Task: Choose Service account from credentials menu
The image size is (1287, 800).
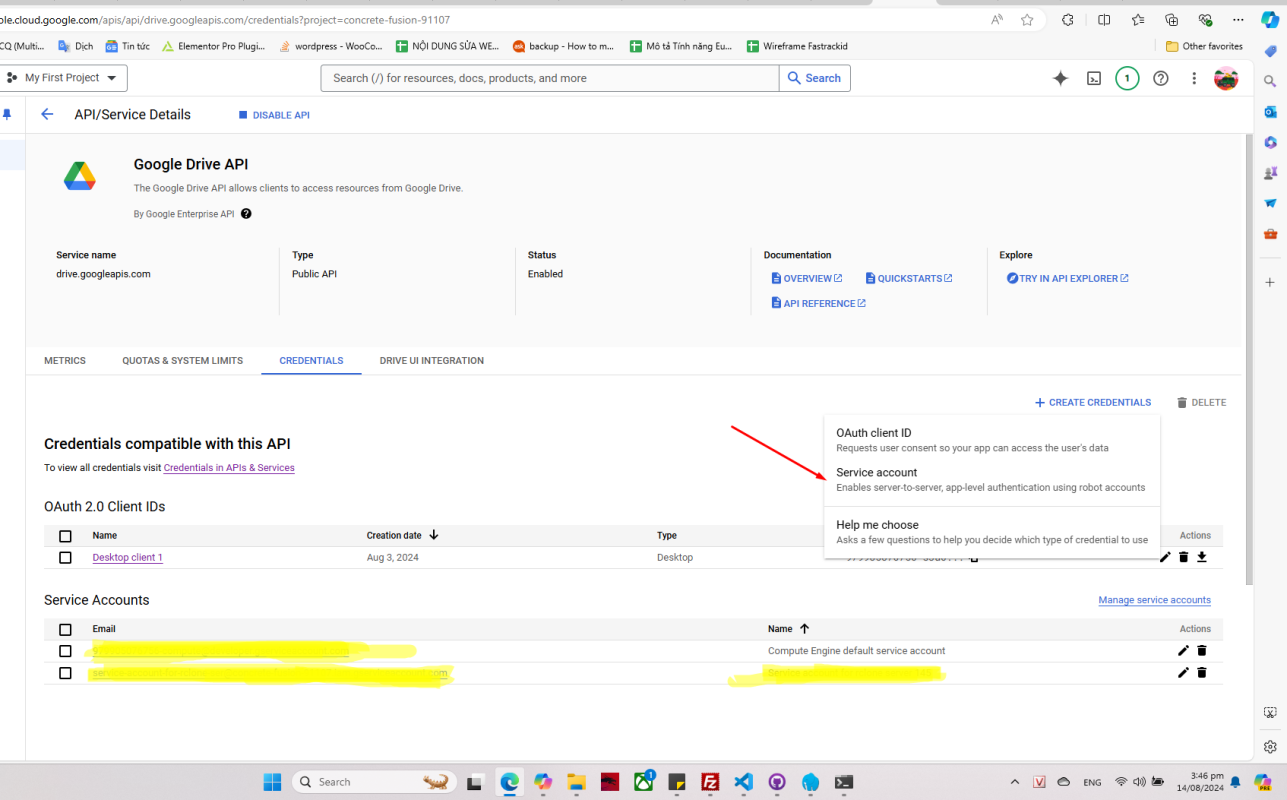Action: (991, 479)
